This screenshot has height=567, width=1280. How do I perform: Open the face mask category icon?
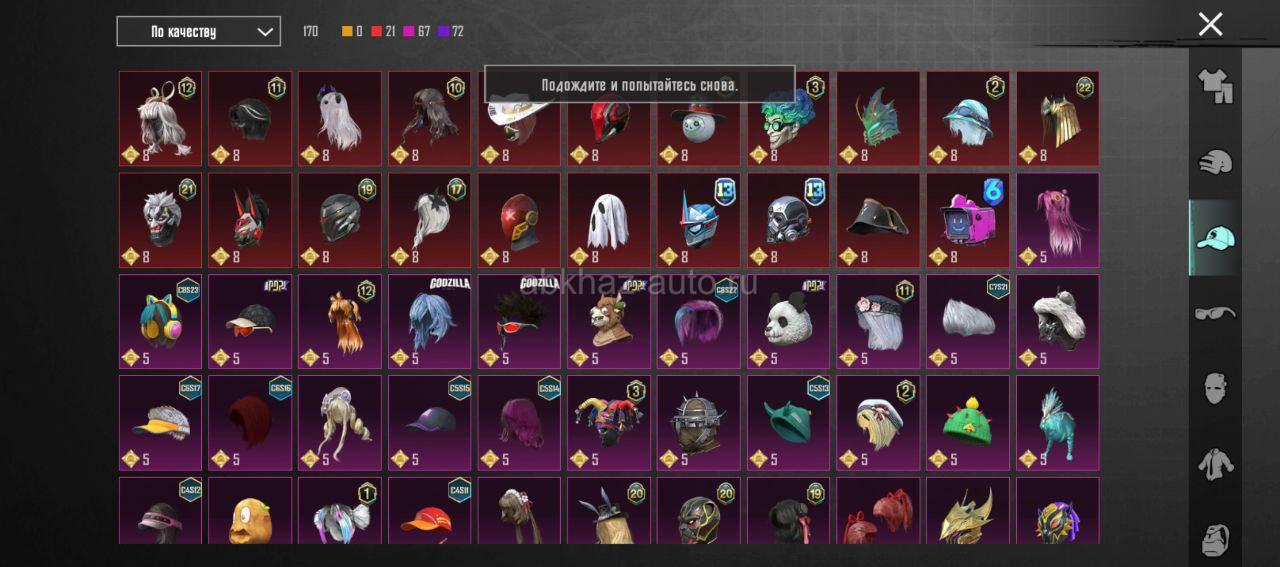point(1215,388)
